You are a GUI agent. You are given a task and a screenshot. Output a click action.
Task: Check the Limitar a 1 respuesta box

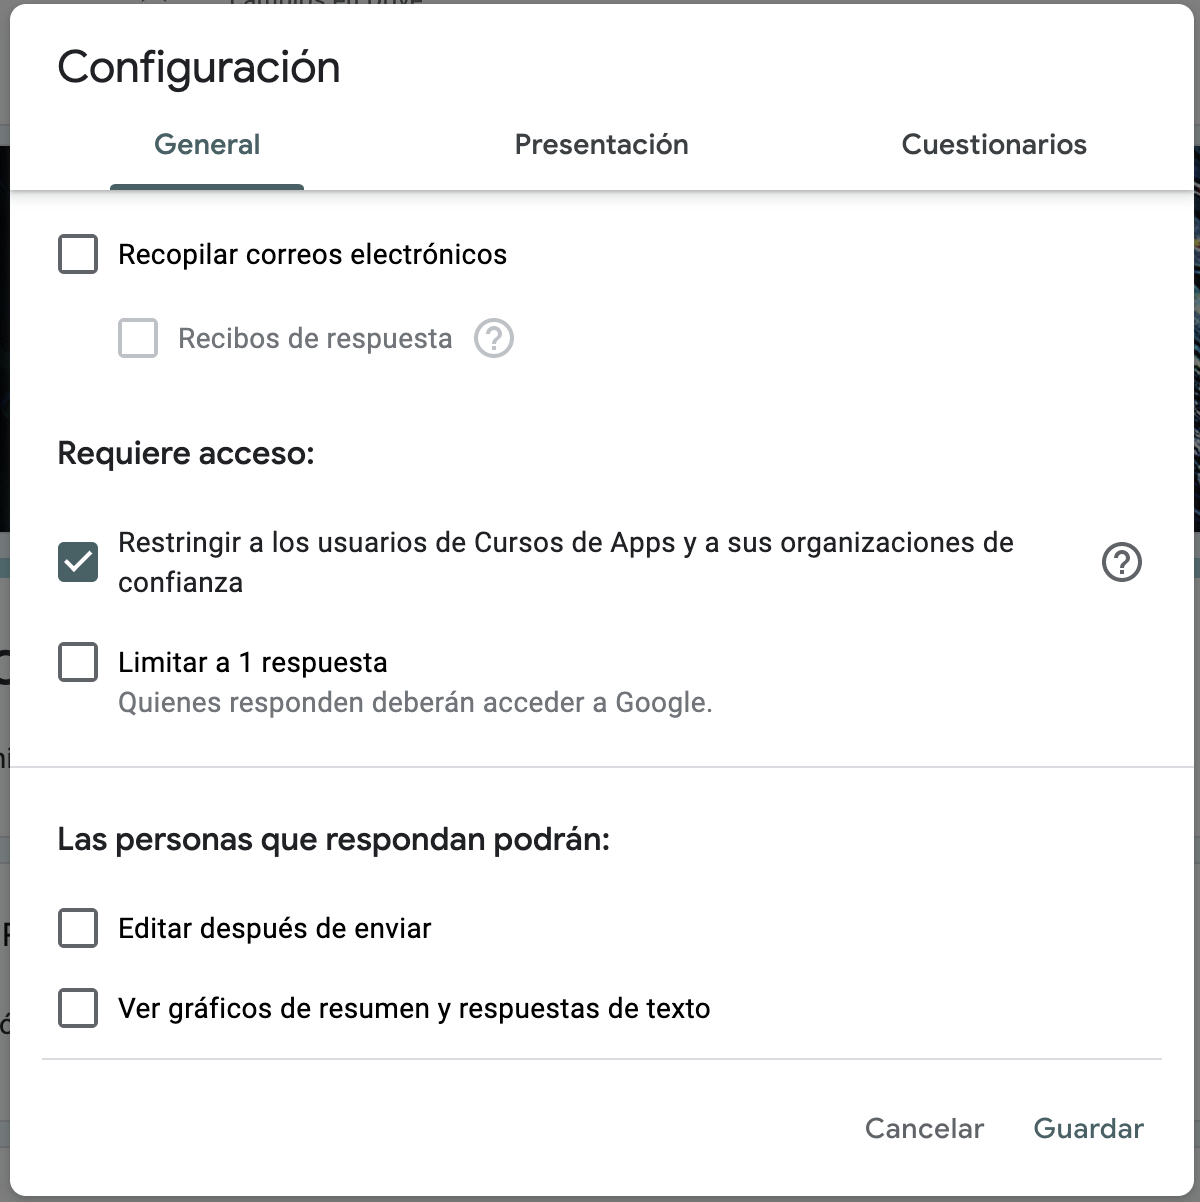(78, 662)
